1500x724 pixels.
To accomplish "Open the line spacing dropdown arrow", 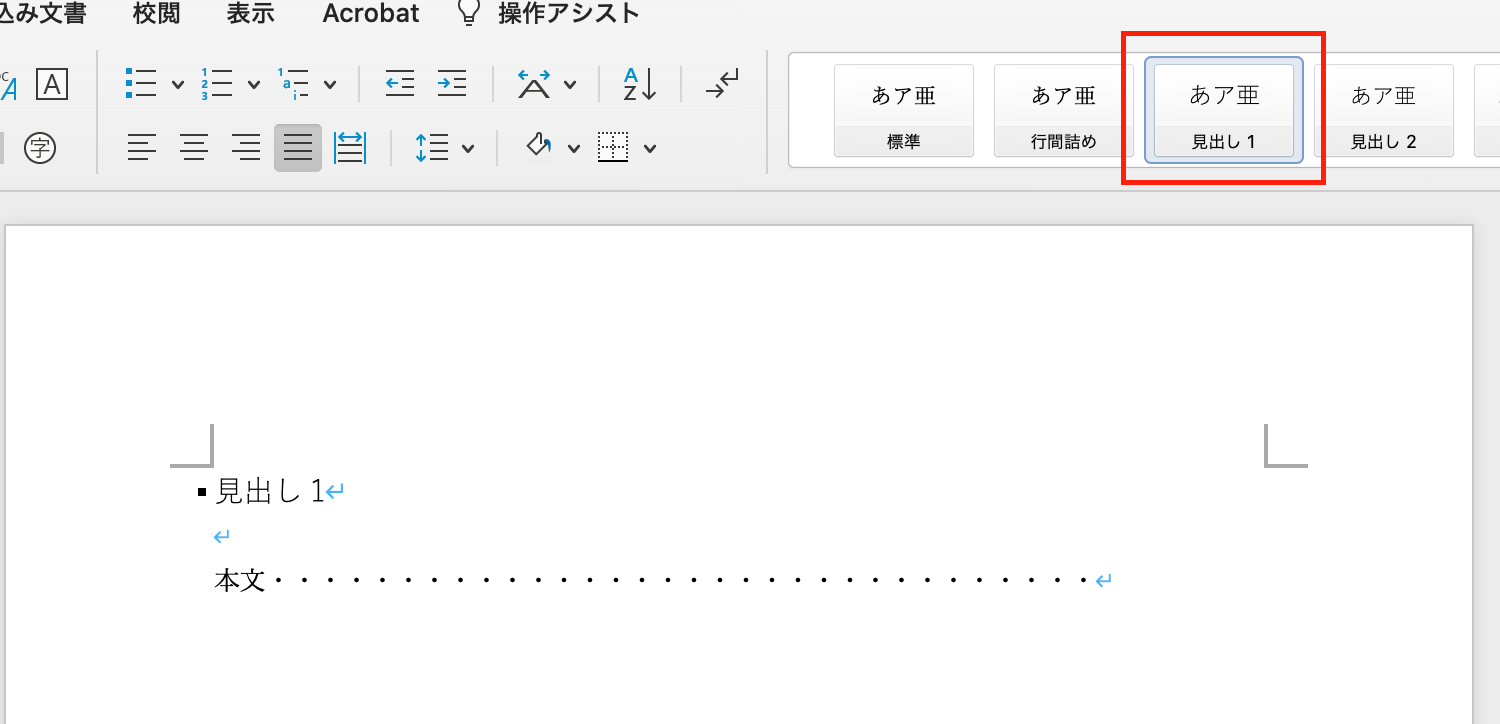I will [468, 149].
